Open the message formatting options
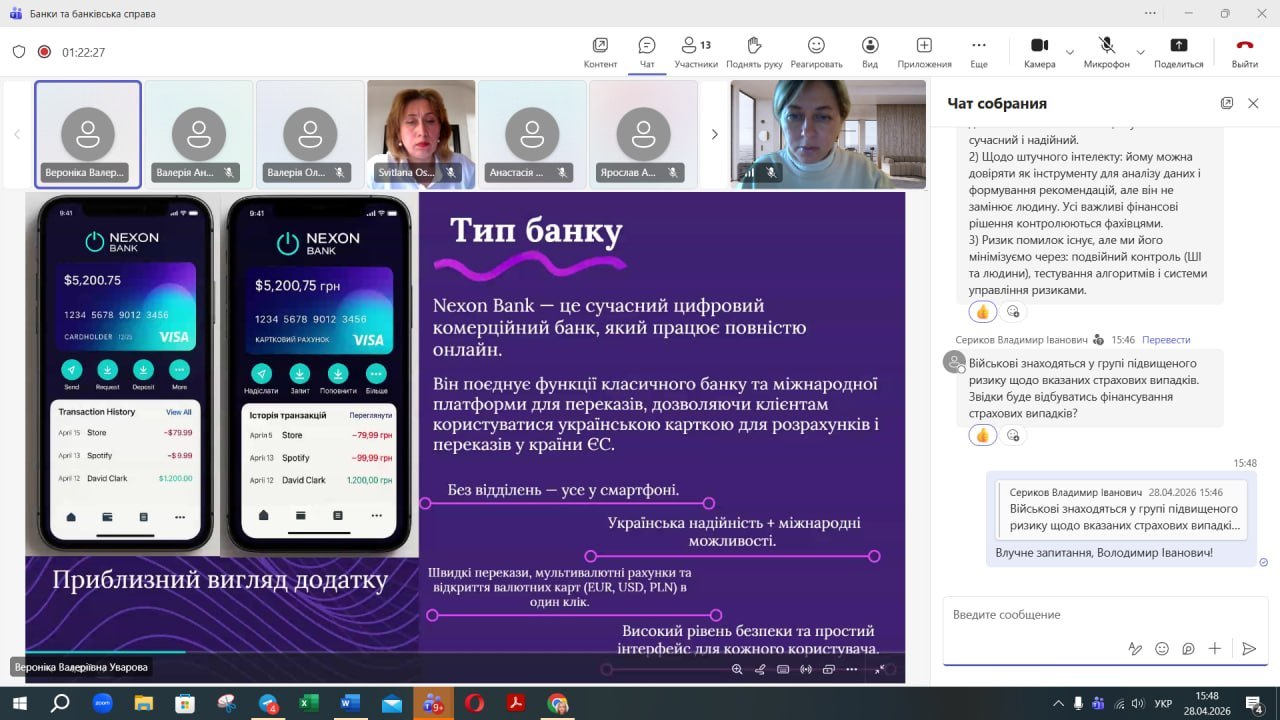This screenshot has width=1280, height=720. (1135, 648)
